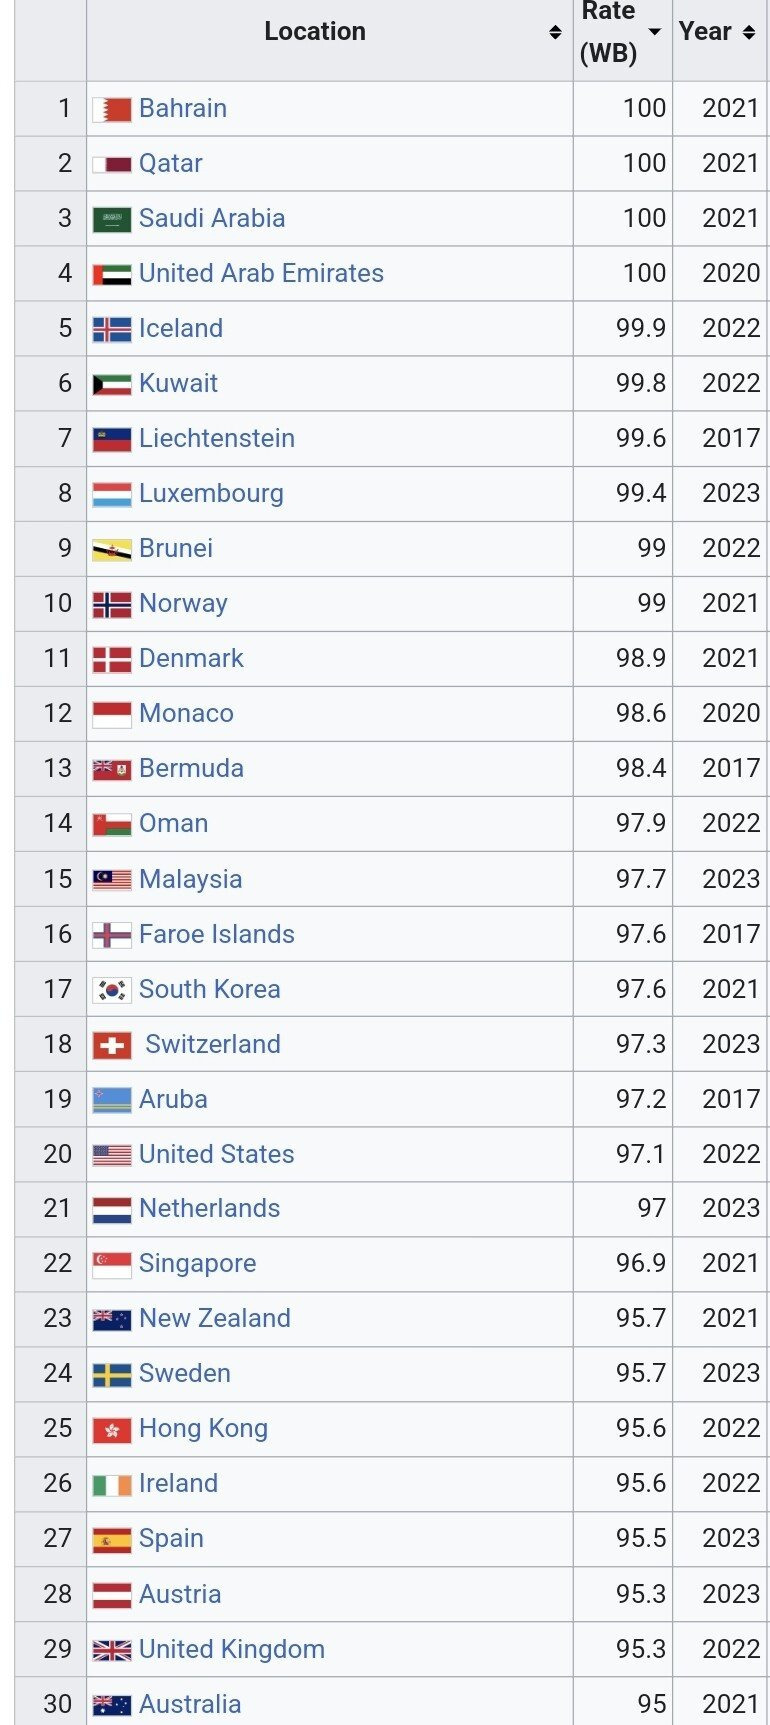
Task: Click the Bahrain flag icon
Action: pos(112,109)
